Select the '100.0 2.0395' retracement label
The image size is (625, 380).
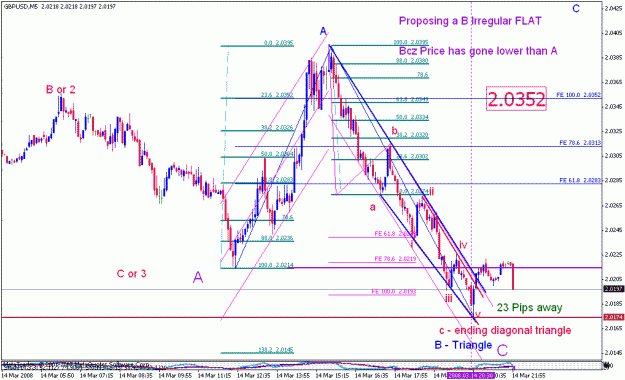tap(411, 42)
